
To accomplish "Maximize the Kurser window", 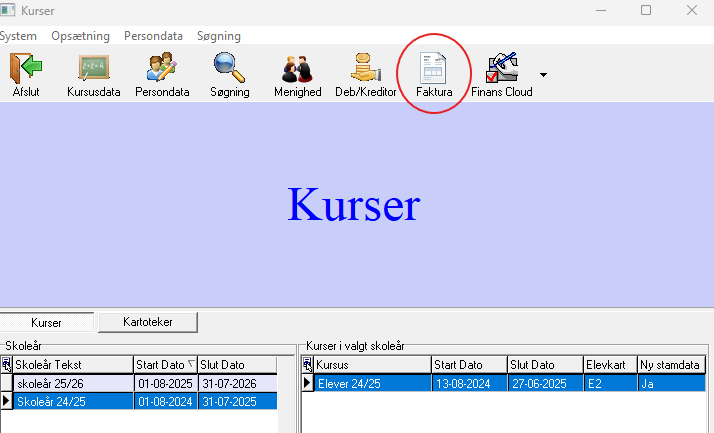I will point(646,10).
